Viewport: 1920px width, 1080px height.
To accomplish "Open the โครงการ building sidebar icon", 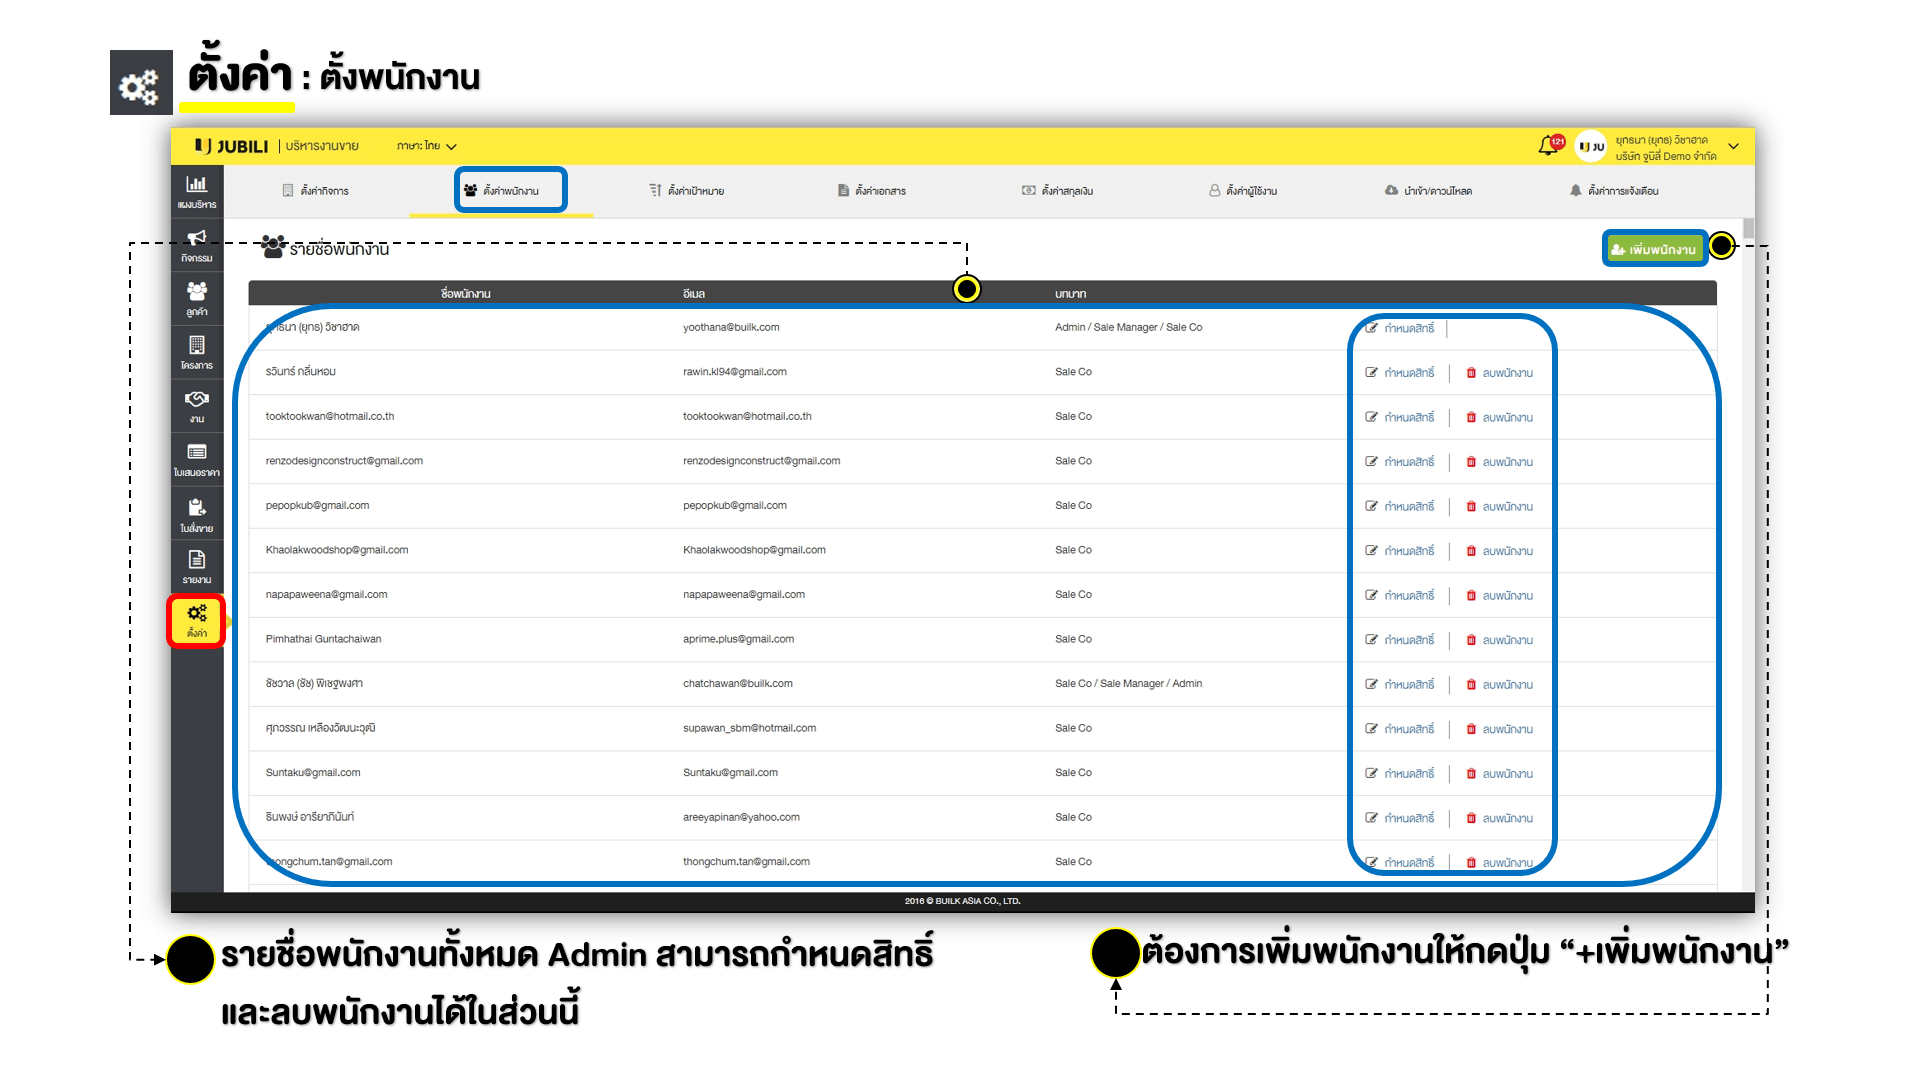I will 197,352.
